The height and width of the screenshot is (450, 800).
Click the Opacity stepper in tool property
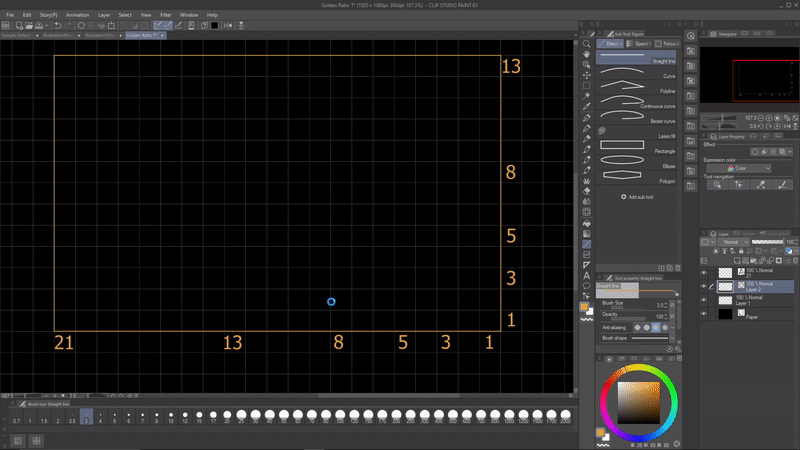(x=666, y=316)
